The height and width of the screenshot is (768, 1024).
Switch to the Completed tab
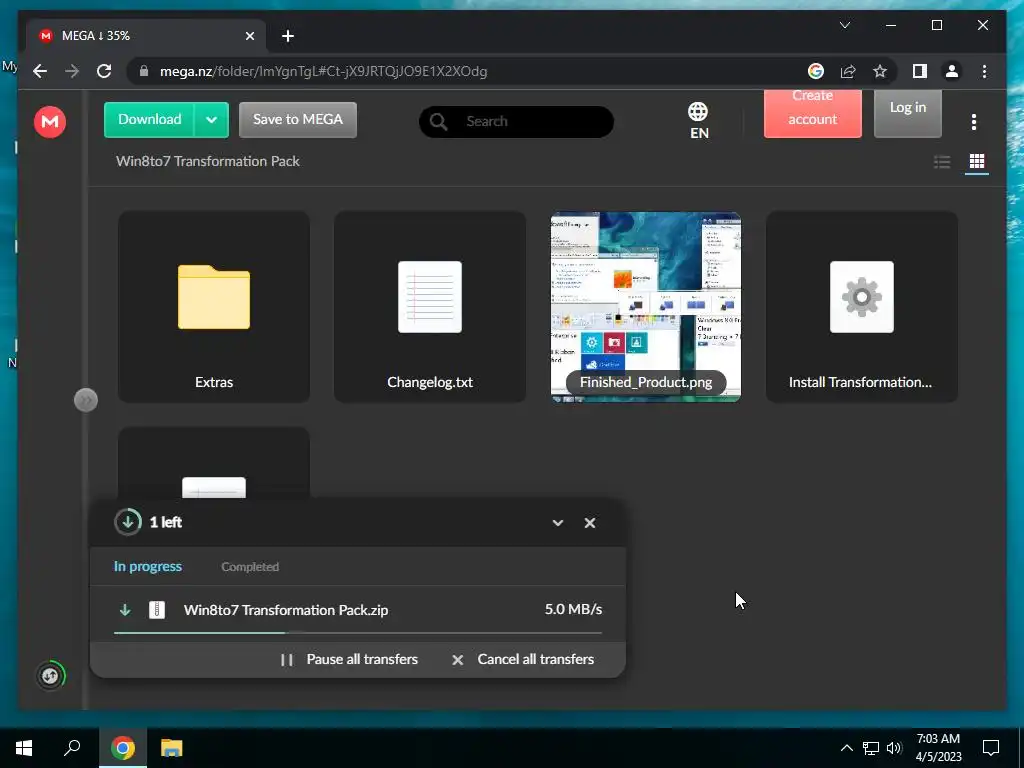point(250,567)
